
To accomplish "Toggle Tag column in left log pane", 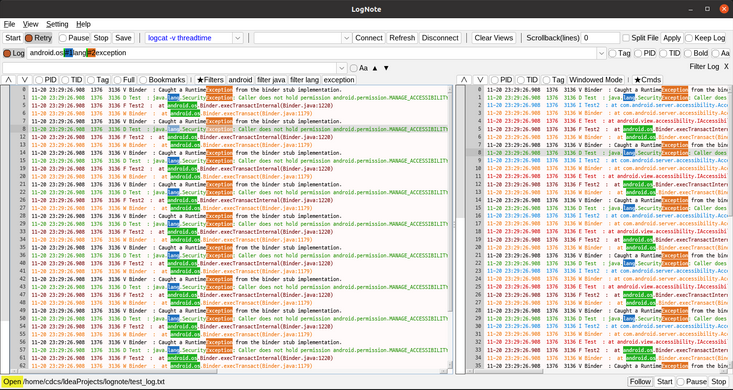I will [98, 80].
